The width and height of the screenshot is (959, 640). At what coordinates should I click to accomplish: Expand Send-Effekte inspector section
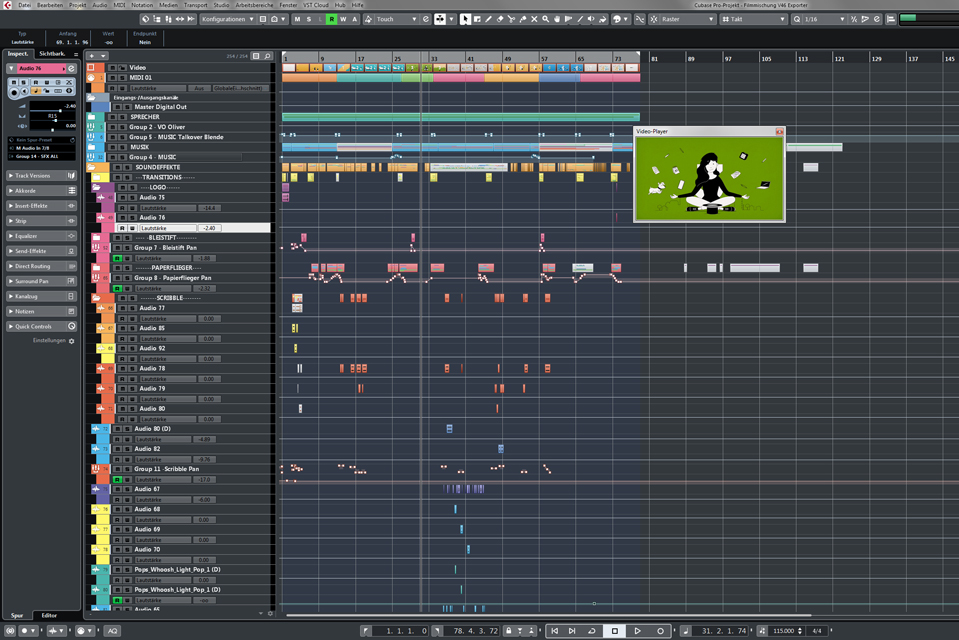[41, 251]
